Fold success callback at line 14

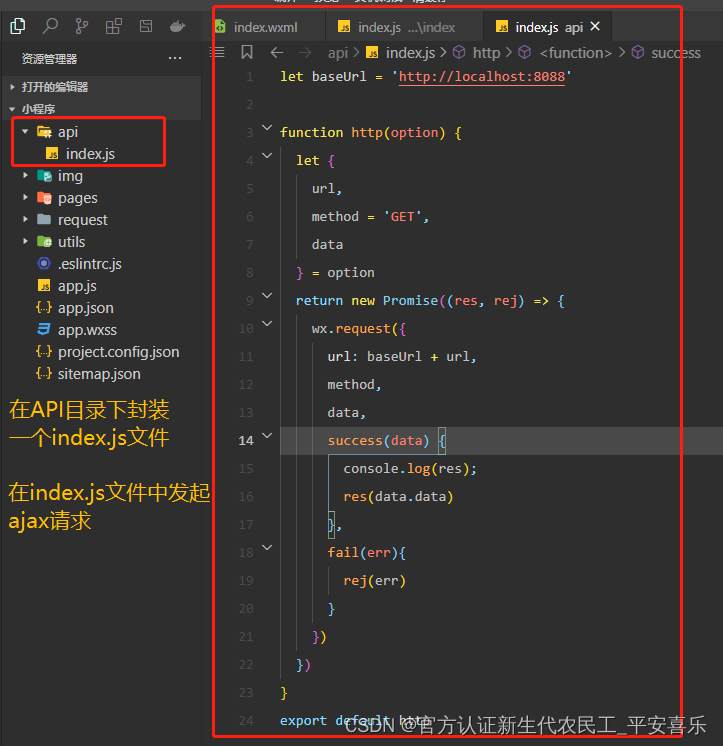pos(267,435)
